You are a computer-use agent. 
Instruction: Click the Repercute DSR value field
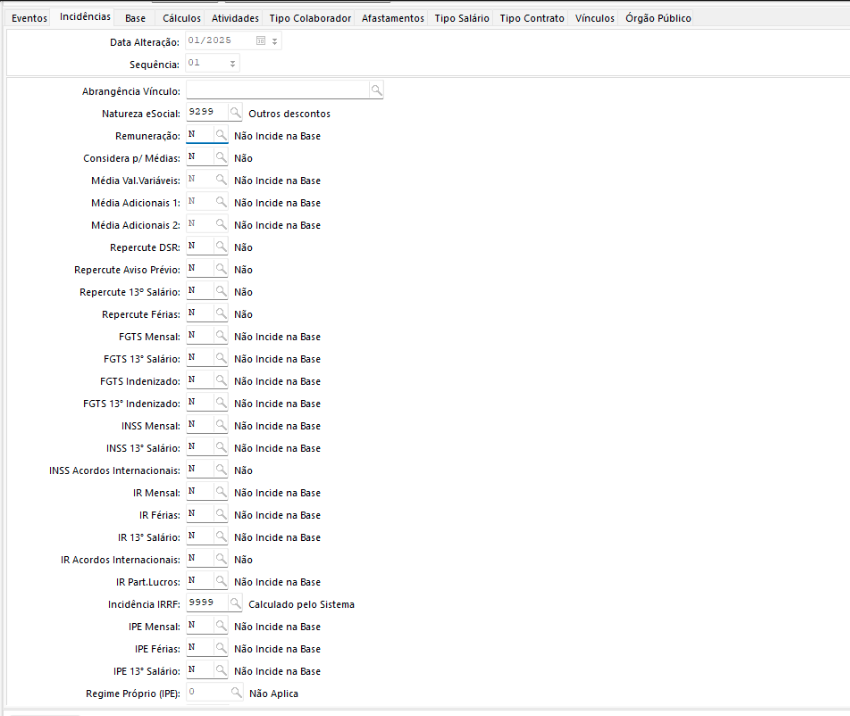click(200, 246)
